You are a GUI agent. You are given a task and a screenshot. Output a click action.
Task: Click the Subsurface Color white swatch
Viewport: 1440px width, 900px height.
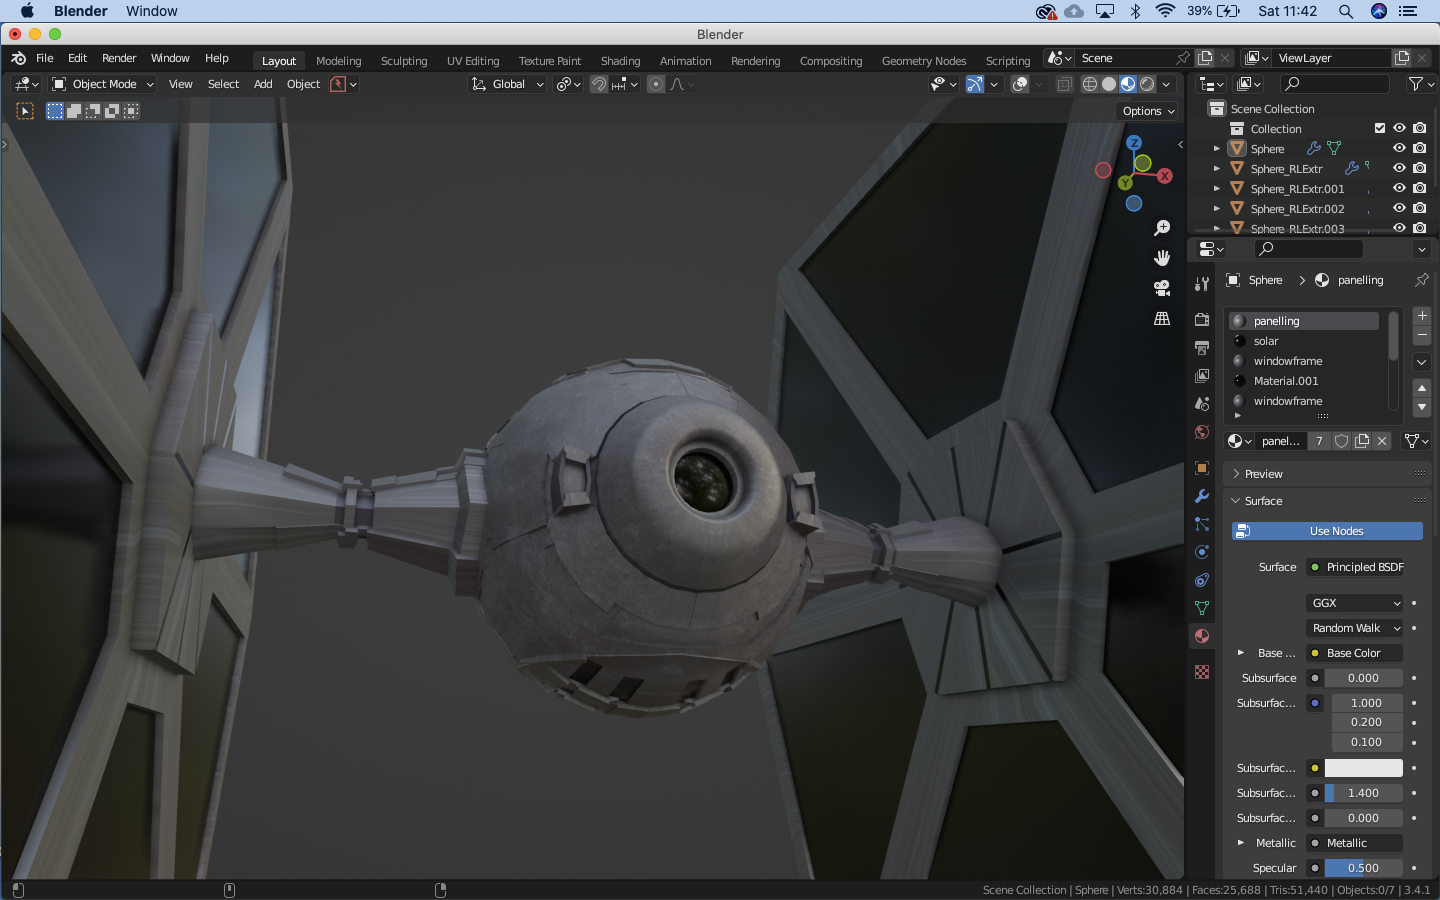1363,768
